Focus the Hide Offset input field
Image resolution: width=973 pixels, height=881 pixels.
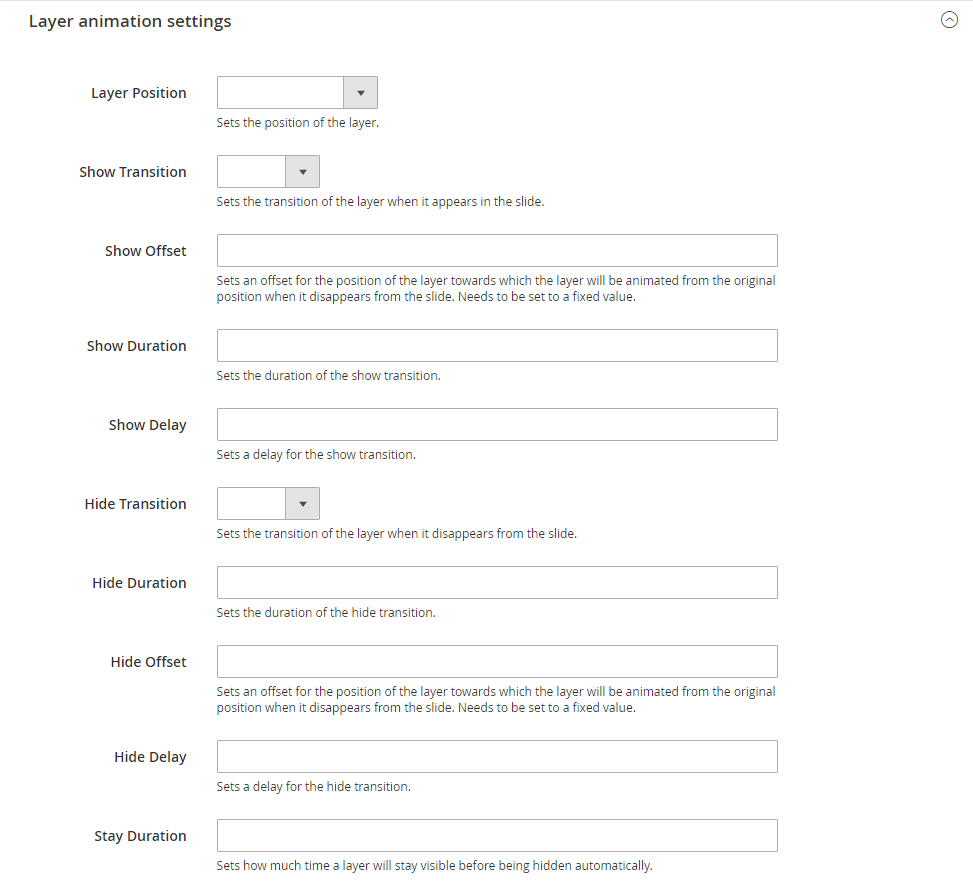(497, 661)
